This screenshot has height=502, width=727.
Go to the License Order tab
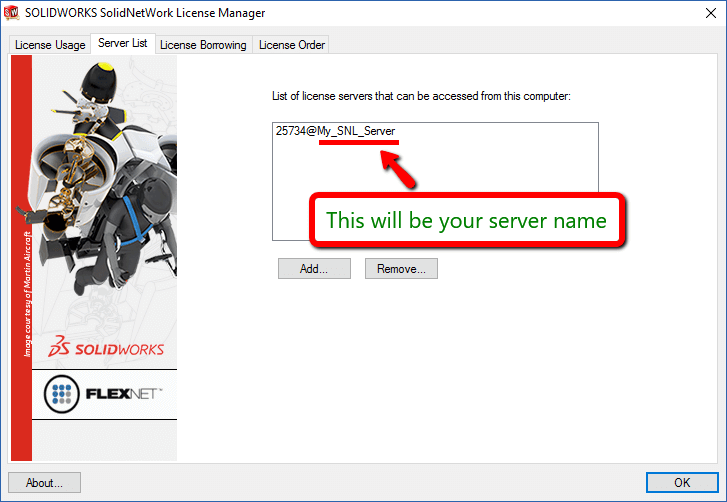pyautogui.click(x=291, y=45)
